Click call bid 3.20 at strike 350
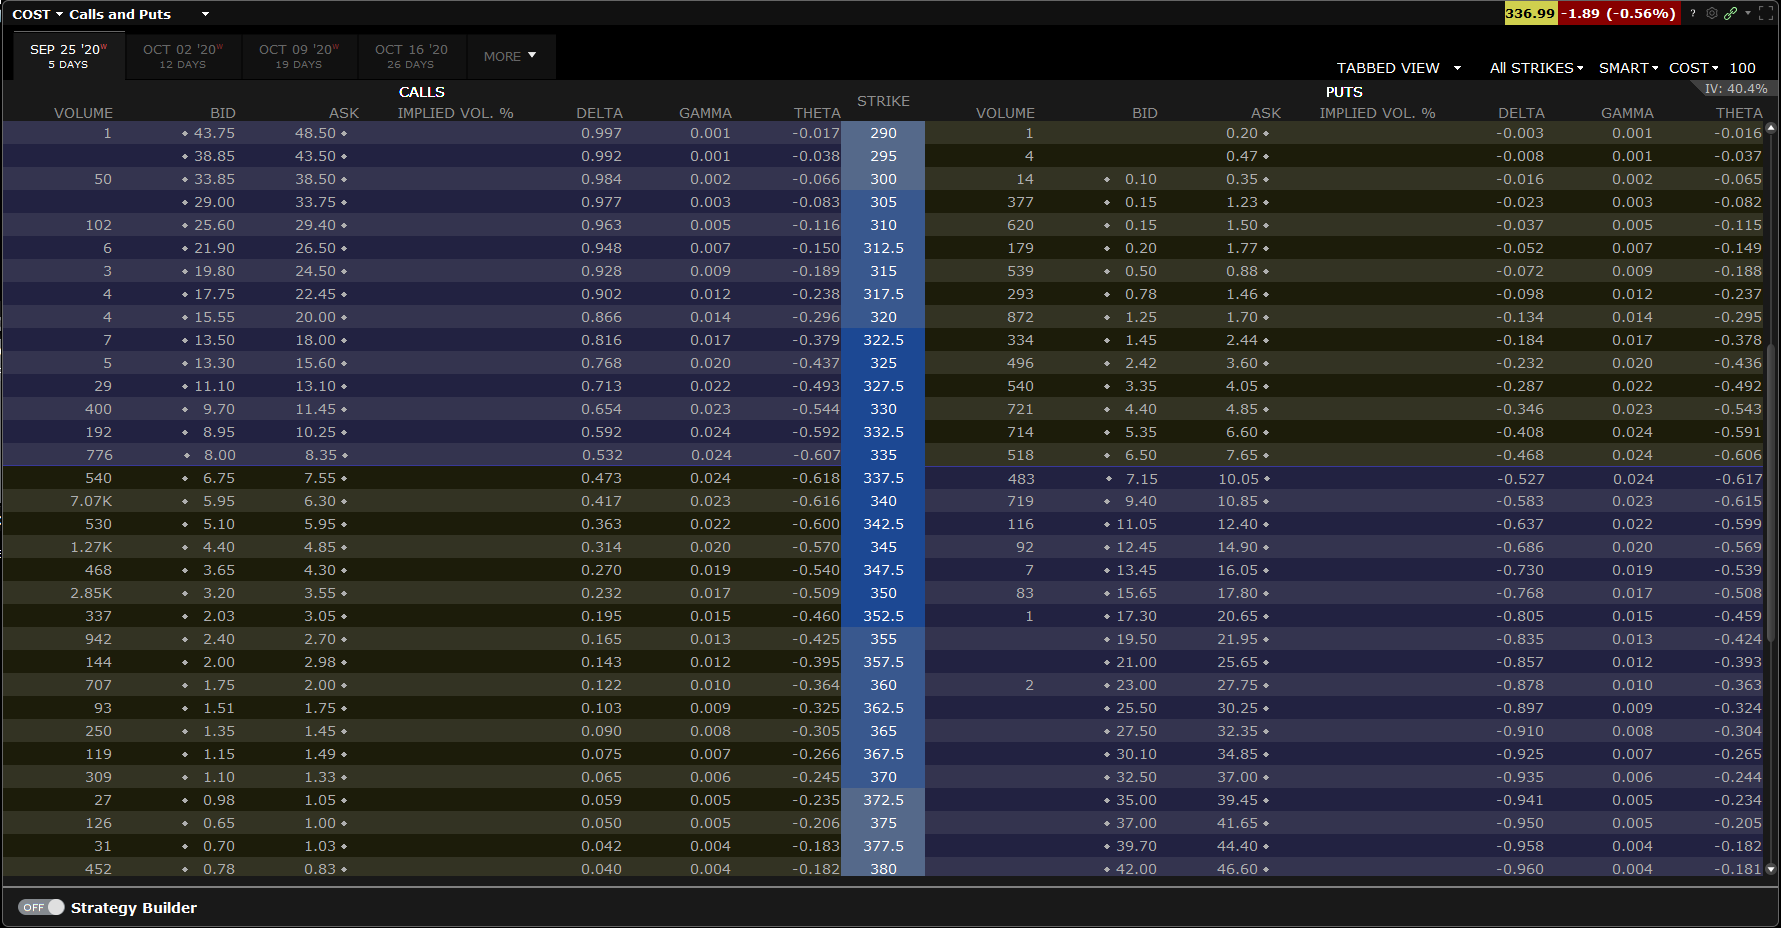Screen dimensions: 1781x928 tap(219, 593)
